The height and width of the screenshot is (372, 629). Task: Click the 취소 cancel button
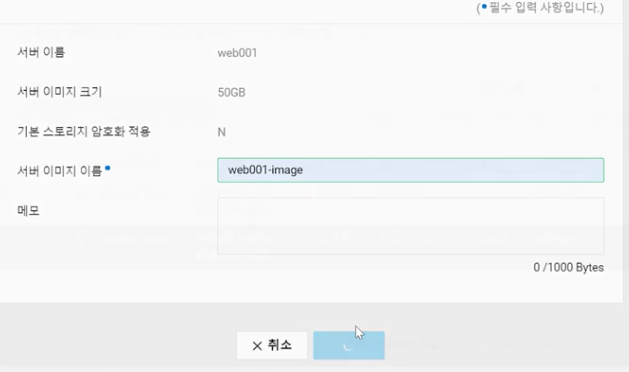click(x=272, y=345)
